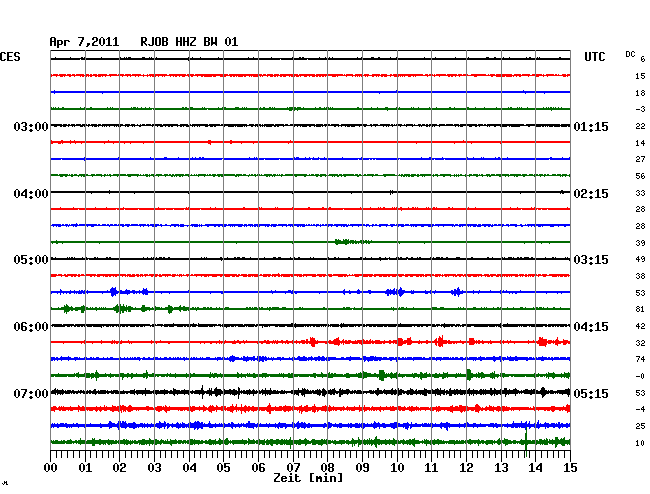Screen dimensions: 650x494
Task: Click minute tick label '08' on time axis
Action: click(x=327, y=468)
